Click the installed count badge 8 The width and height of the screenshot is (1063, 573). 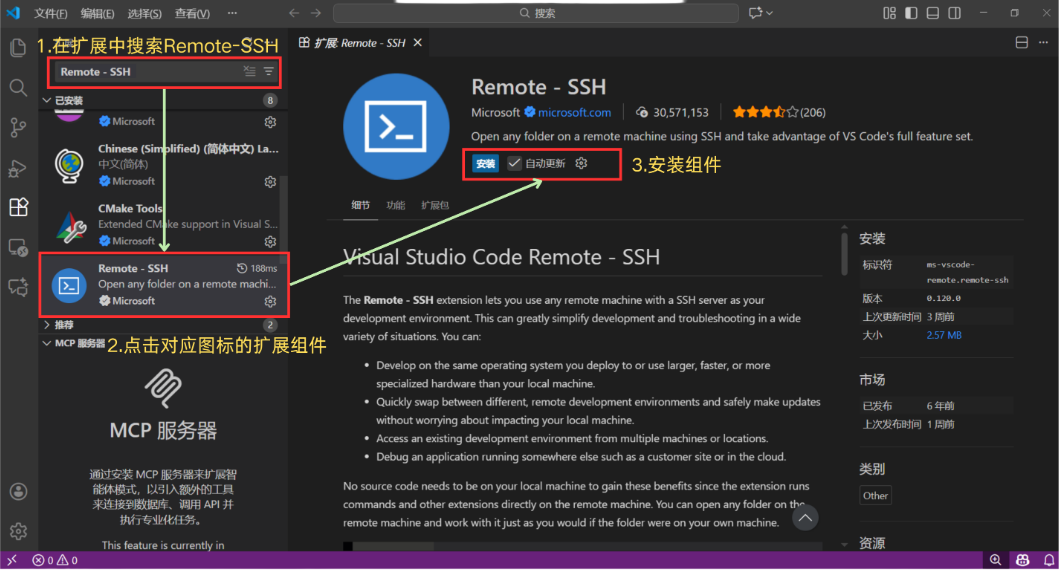[x=270, y=100]
